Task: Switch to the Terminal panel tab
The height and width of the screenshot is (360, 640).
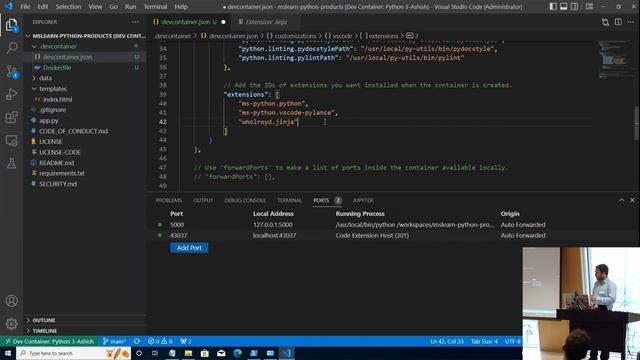Action: click(289, 200)
